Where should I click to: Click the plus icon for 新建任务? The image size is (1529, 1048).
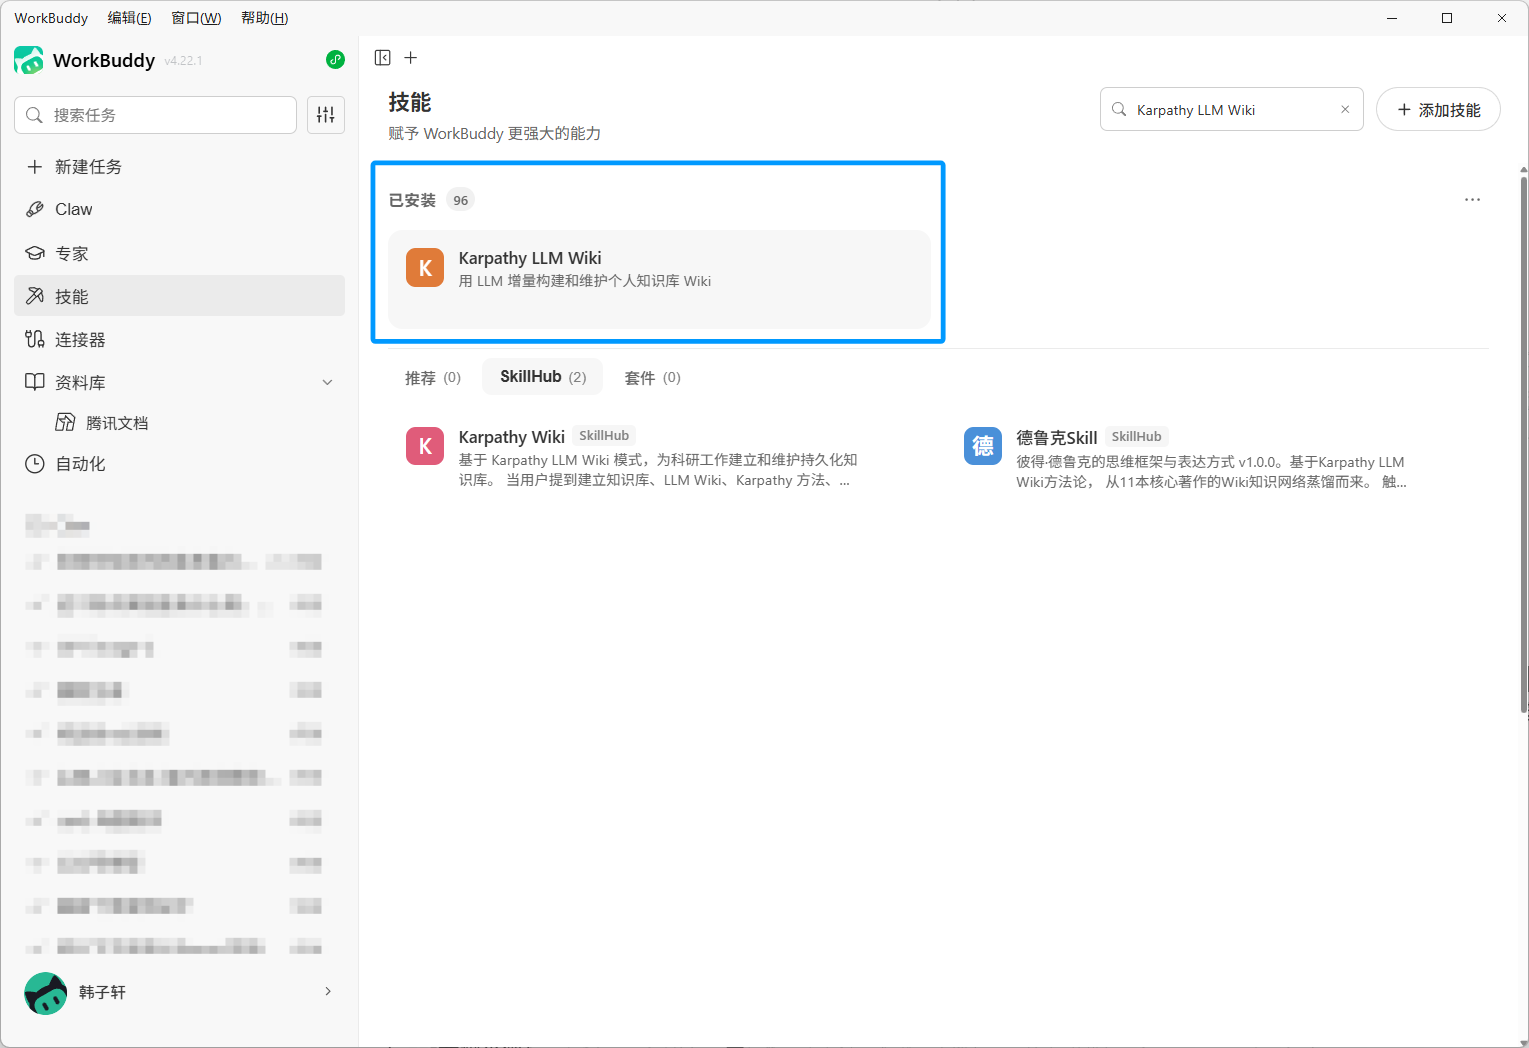[x=35, y=167]
